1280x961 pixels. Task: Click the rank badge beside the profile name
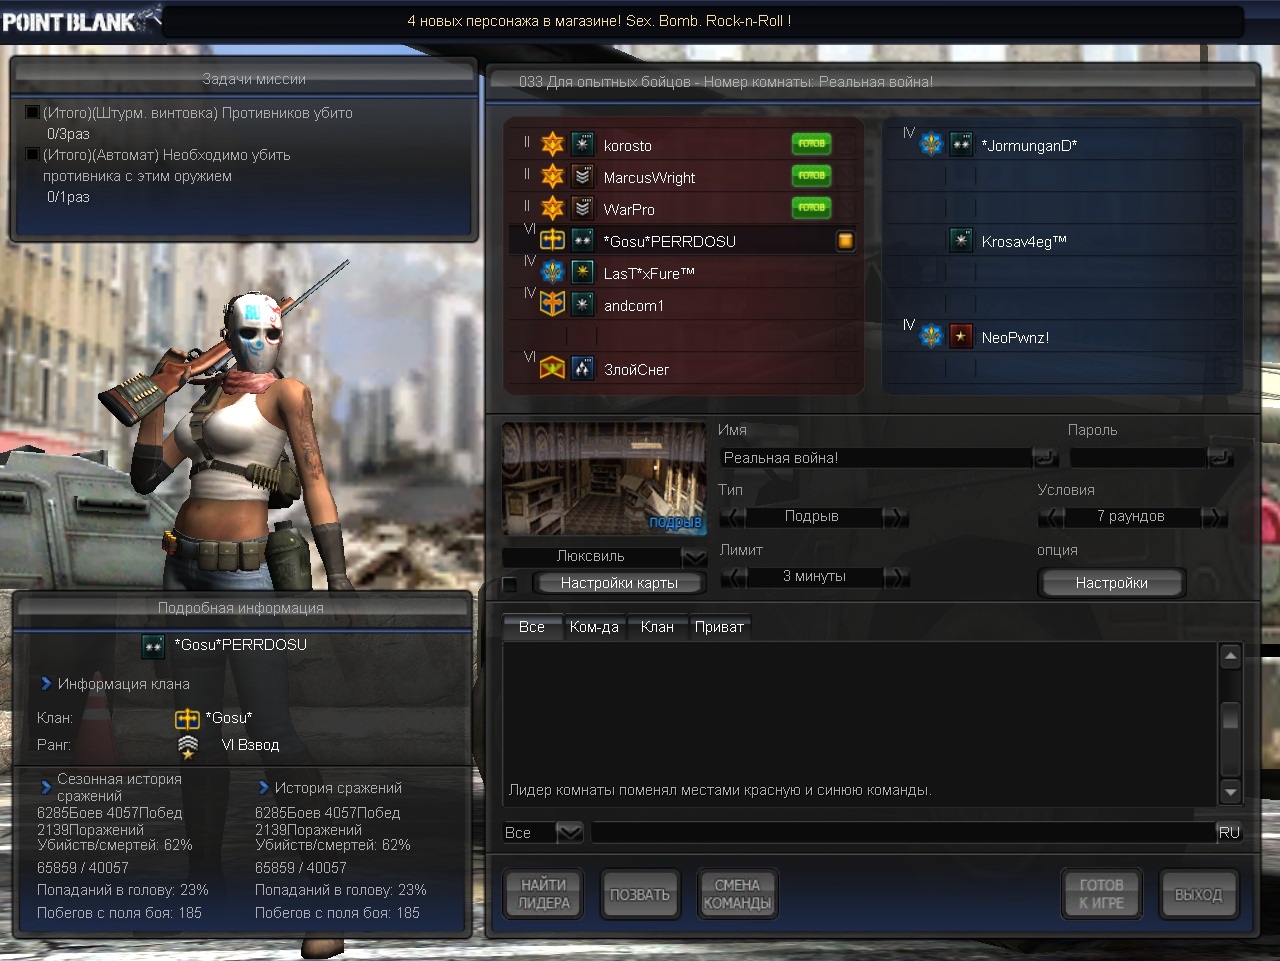click(153, 646)
